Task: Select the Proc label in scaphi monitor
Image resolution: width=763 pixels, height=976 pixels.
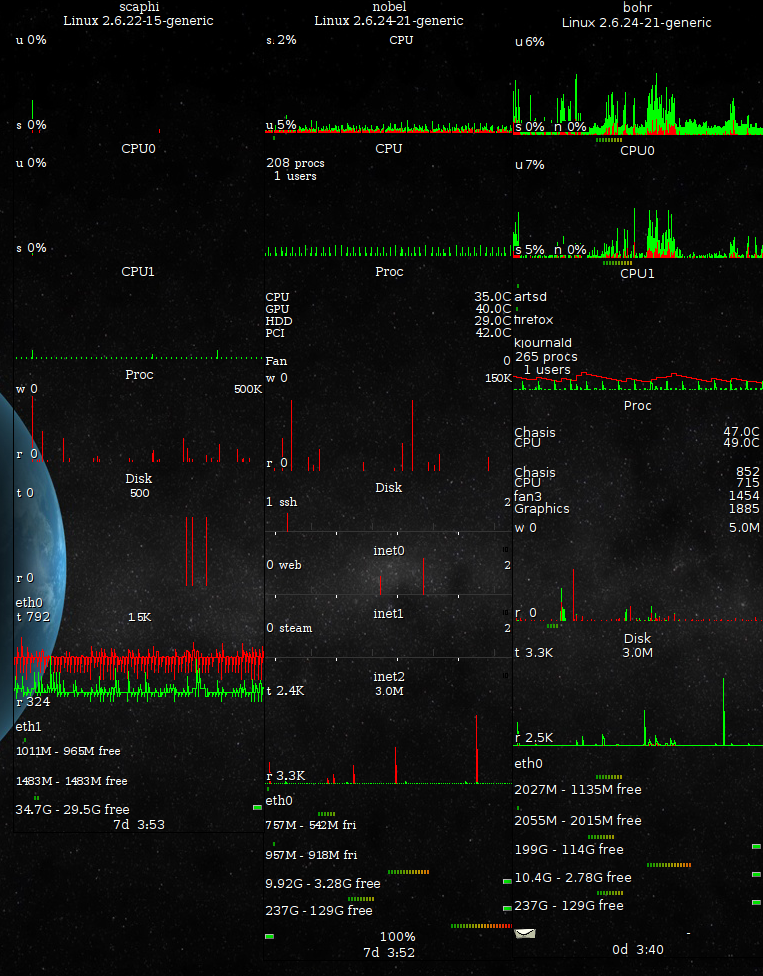Action: point(139,374)
